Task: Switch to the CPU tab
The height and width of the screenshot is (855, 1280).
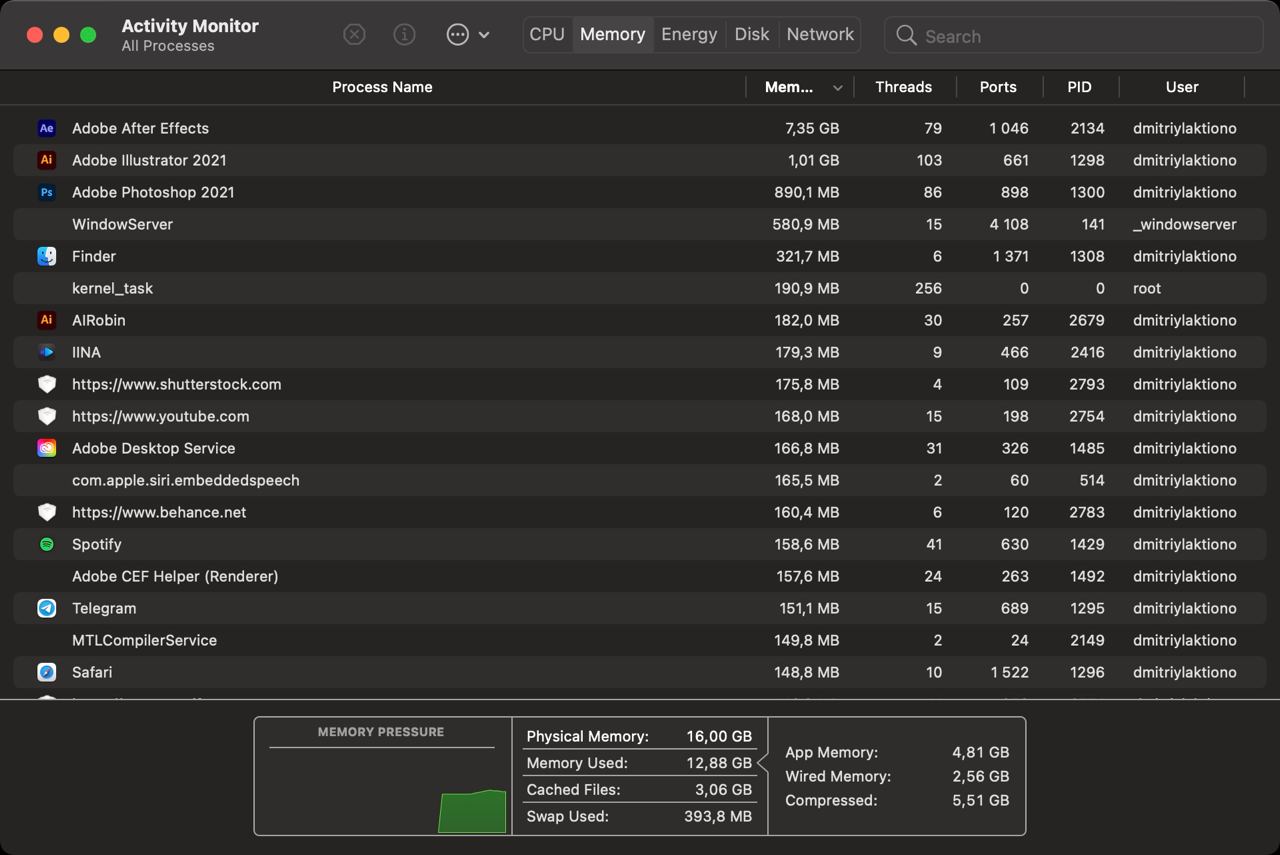Action: tap(547, 34)
